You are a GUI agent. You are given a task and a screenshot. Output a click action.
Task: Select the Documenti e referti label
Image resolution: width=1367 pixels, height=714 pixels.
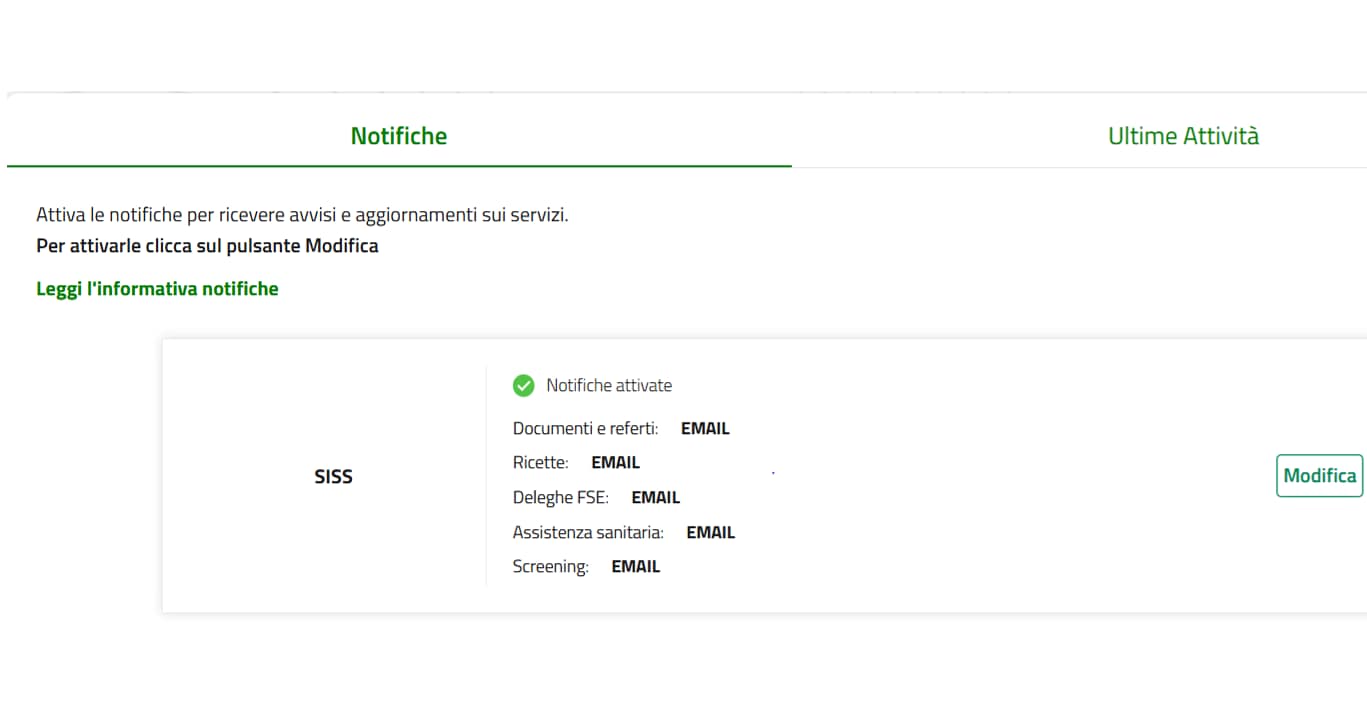585,429
